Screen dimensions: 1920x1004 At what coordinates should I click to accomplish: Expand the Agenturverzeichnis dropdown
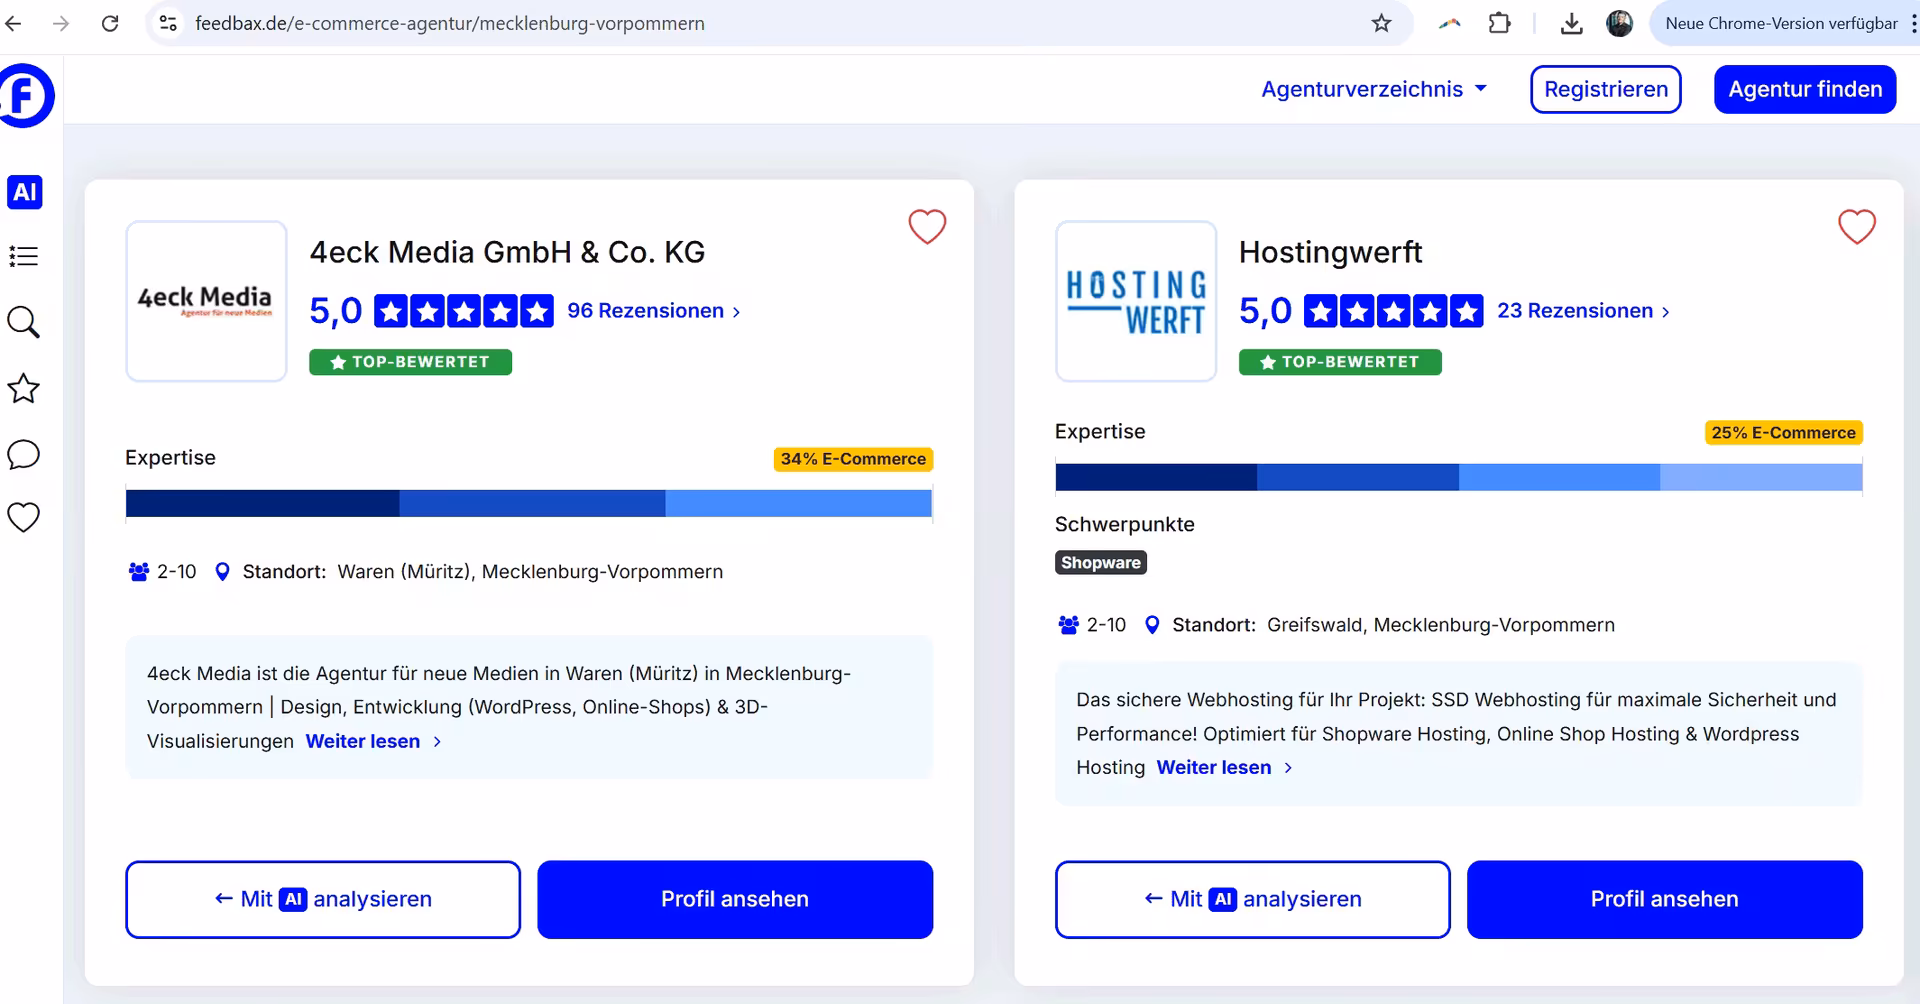coord(1373,89)
